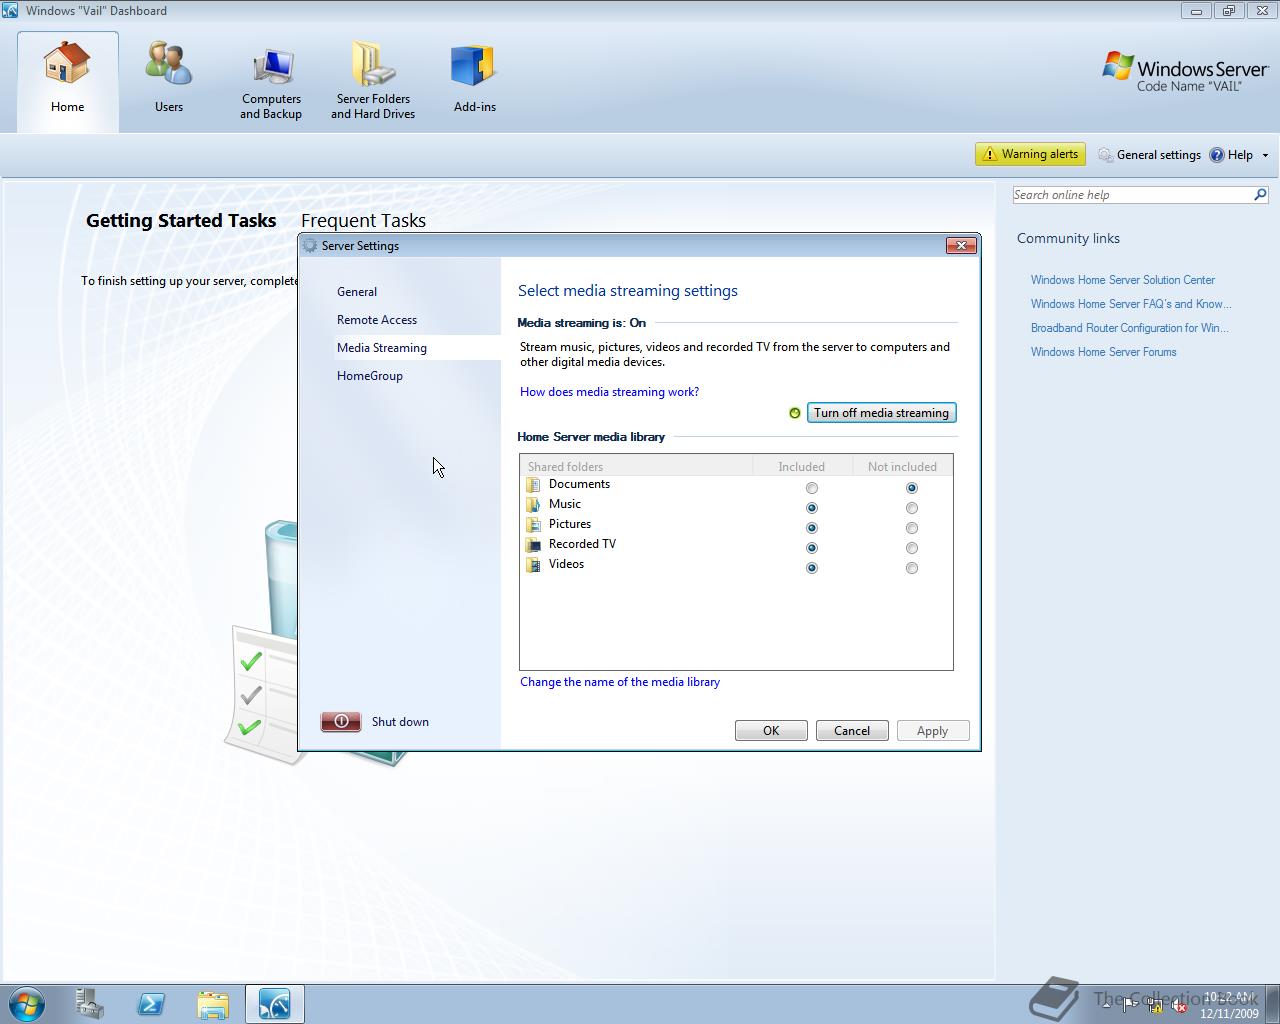Open Windows PowerShell from the taskbar
This screenshot has height=1024, width=1280.
[151, 1004]
